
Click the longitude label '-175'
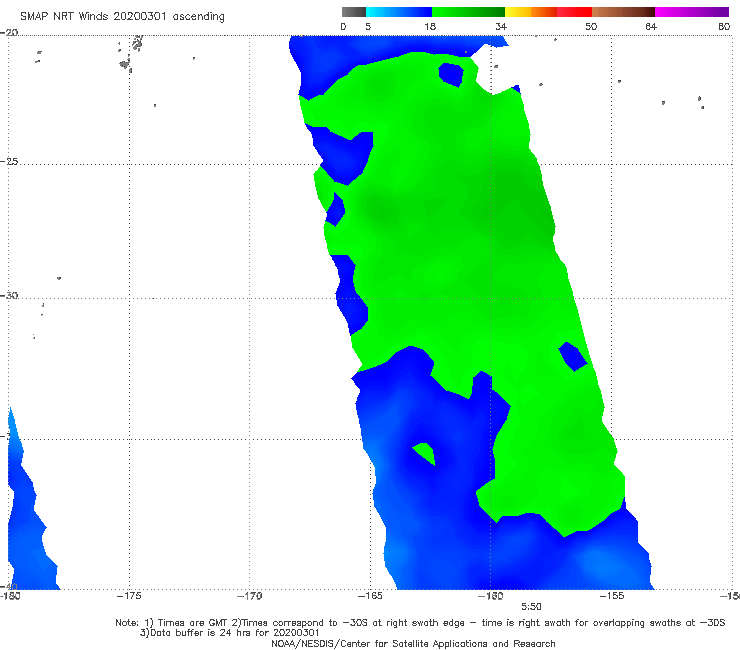[129, 596]
